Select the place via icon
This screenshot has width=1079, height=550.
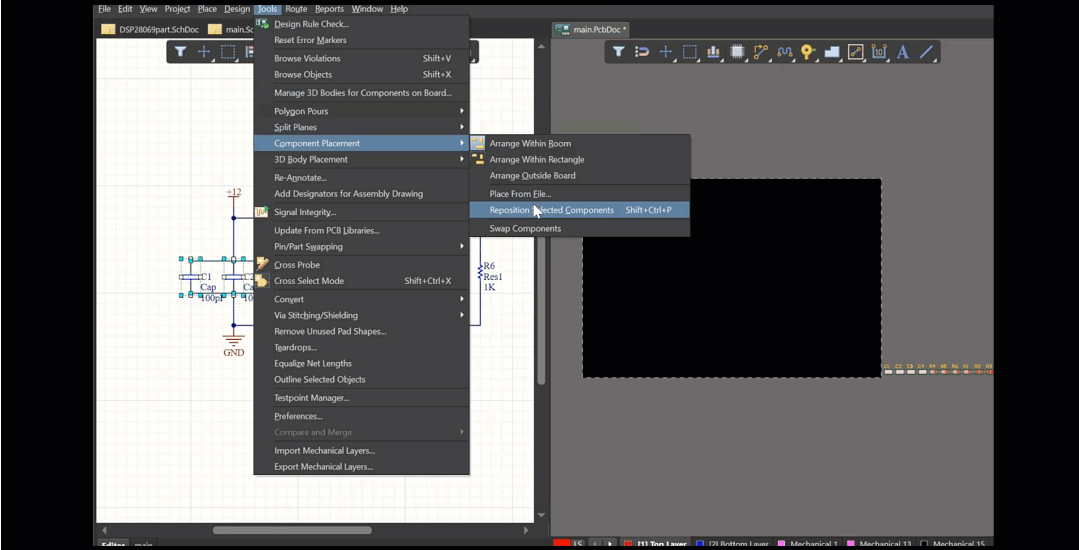808,52
